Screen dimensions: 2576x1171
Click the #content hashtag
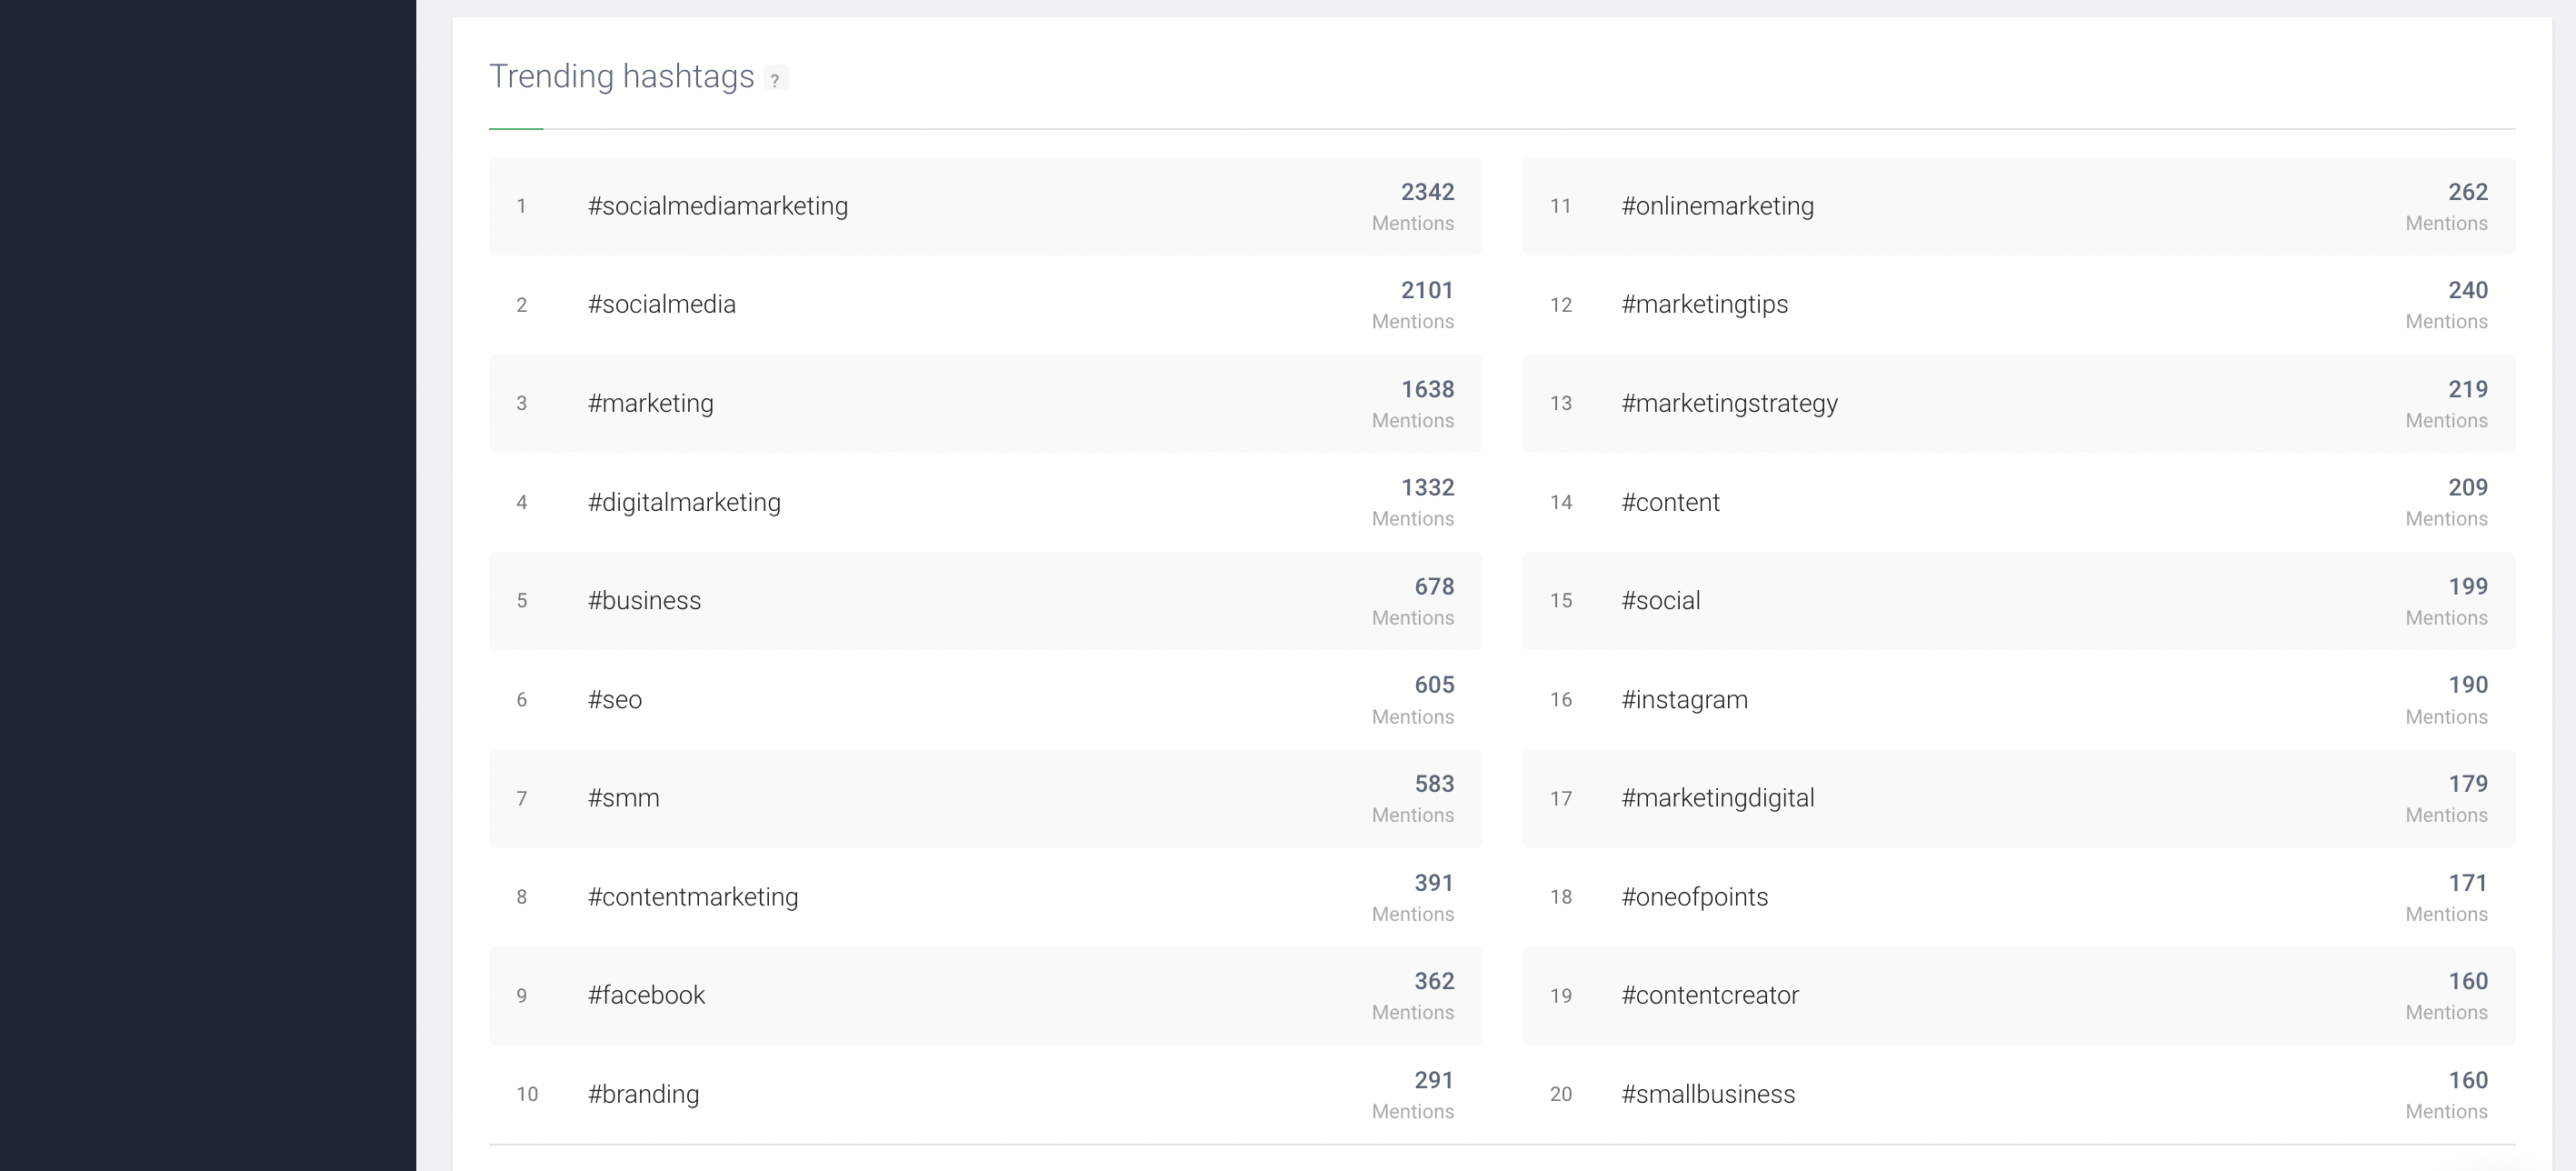1670,503
